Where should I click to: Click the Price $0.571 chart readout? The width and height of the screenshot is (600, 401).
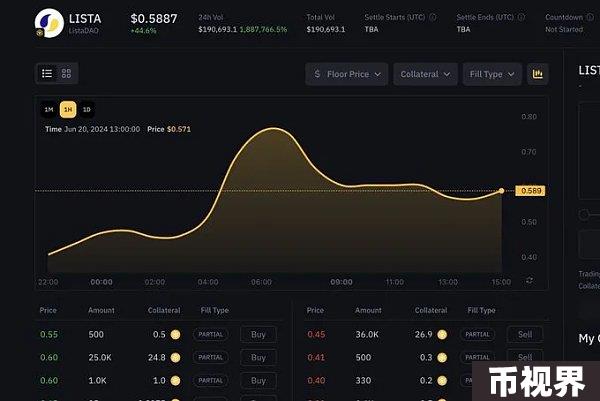coord(169,129)
